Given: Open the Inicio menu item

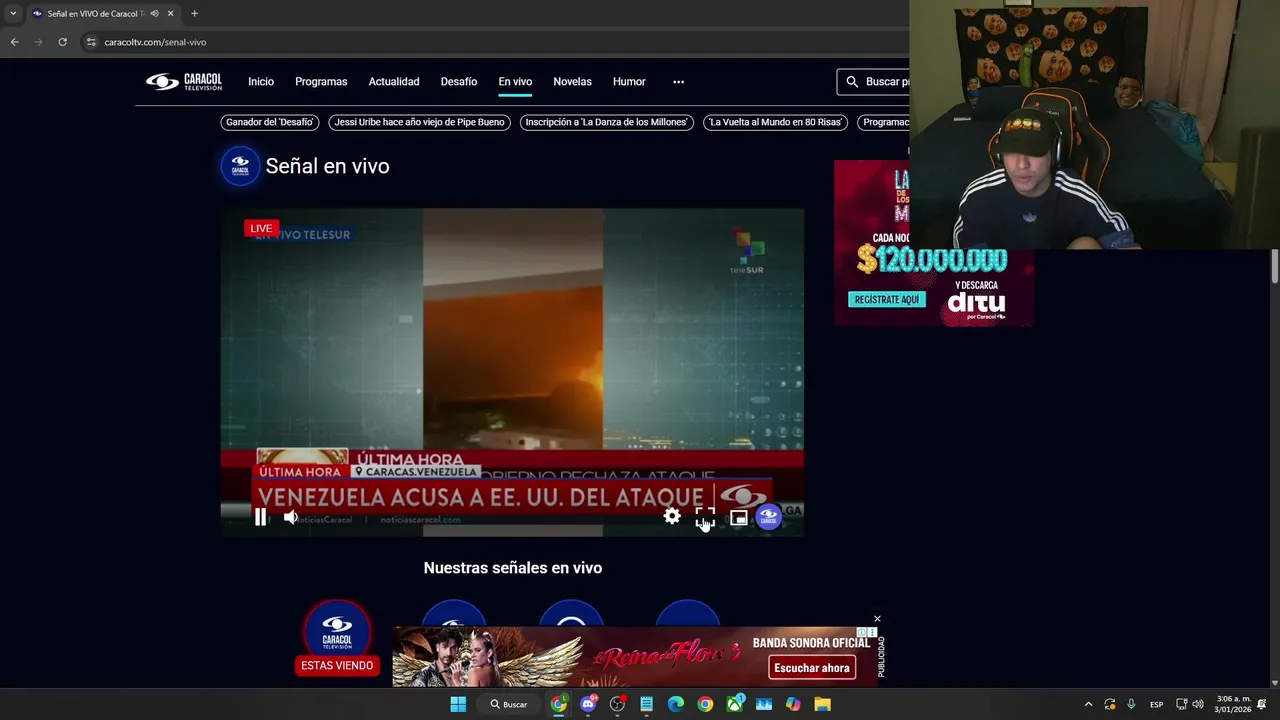Looking at the screenshot, I should (x=261, y=82).
